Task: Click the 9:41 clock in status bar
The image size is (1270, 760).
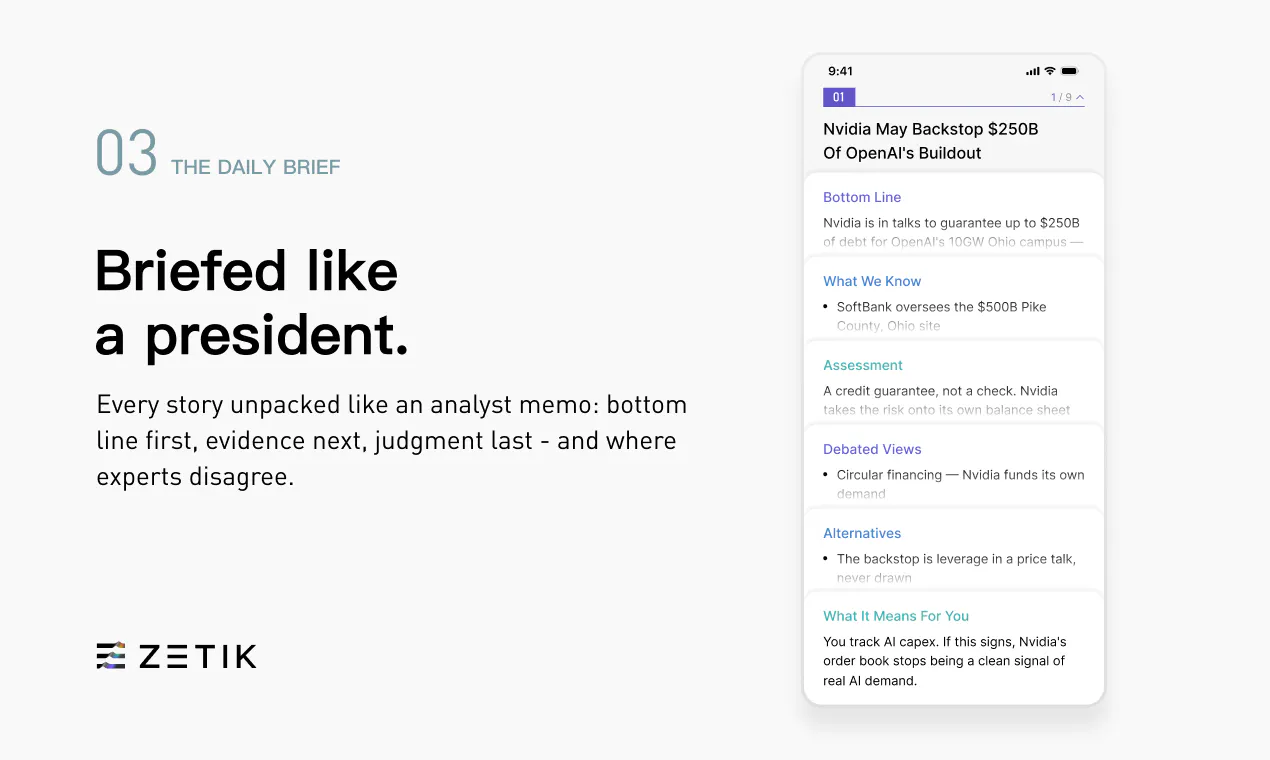Action: pyautogui.click(x=840, y=71)
